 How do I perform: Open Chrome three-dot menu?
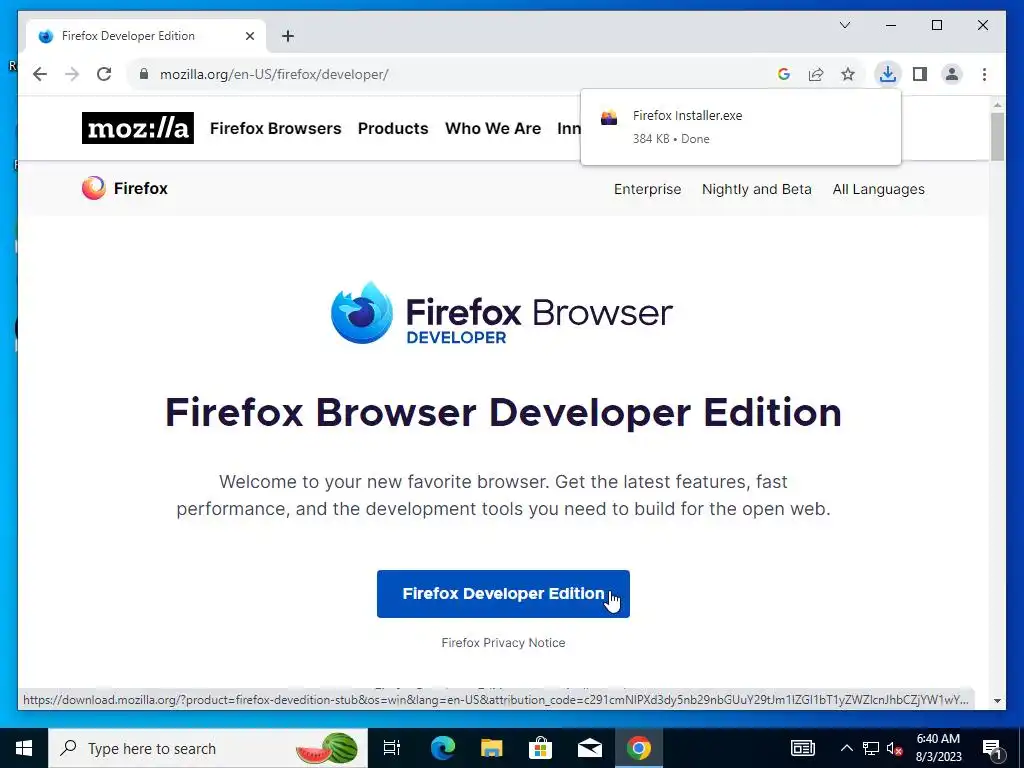click(x=984, y=74)
